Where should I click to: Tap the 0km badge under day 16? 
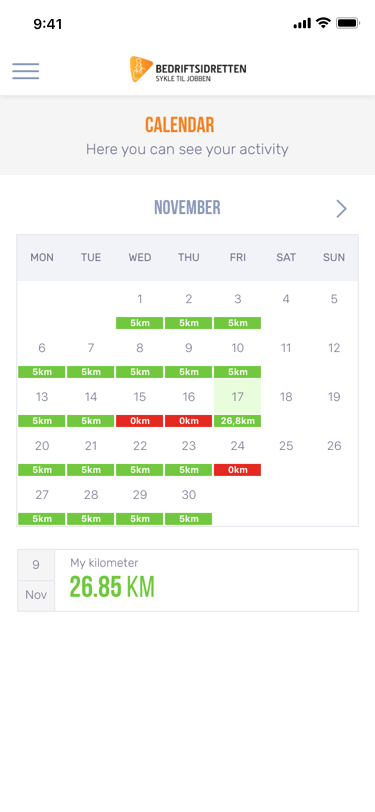tap(189, 421)
